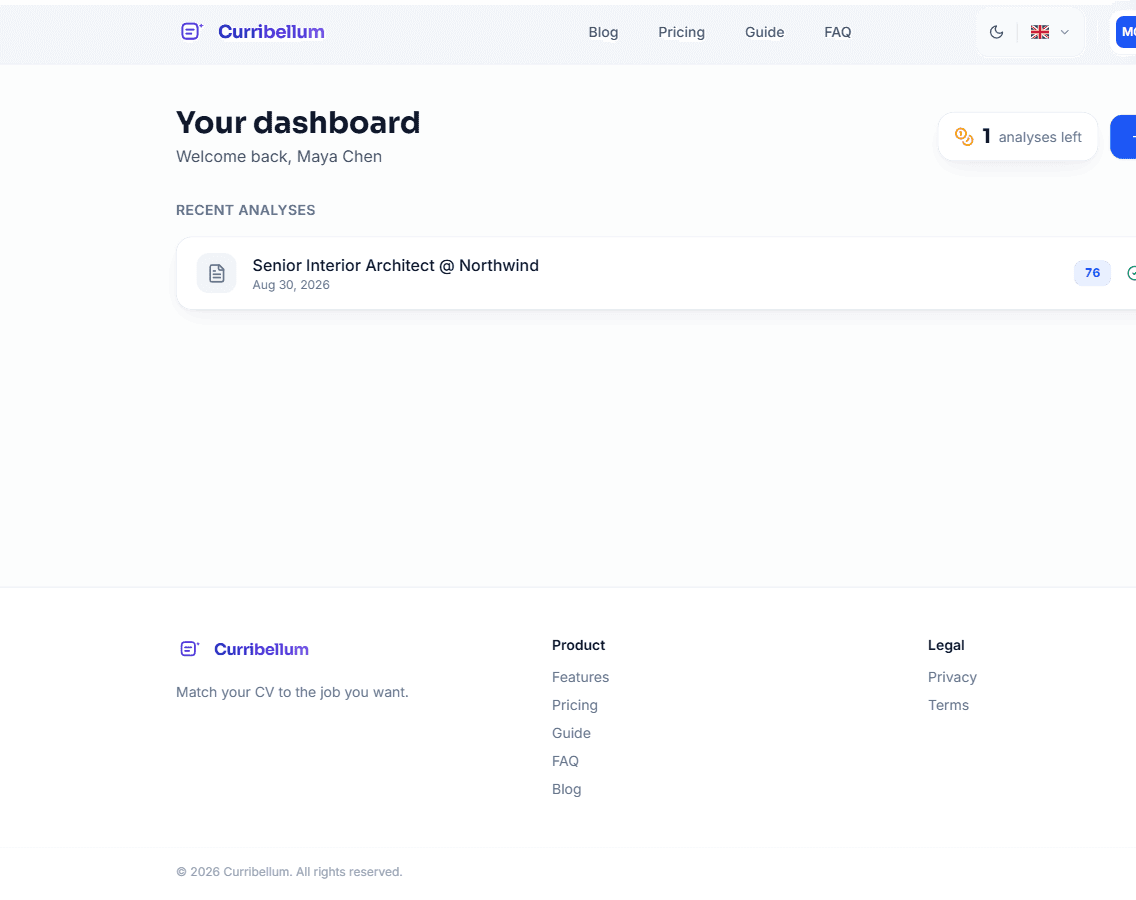Viewport: 1136px width, 900px height.
Task: Click the '1 analyses left' credits badge
Action: tap(1018, 136)
